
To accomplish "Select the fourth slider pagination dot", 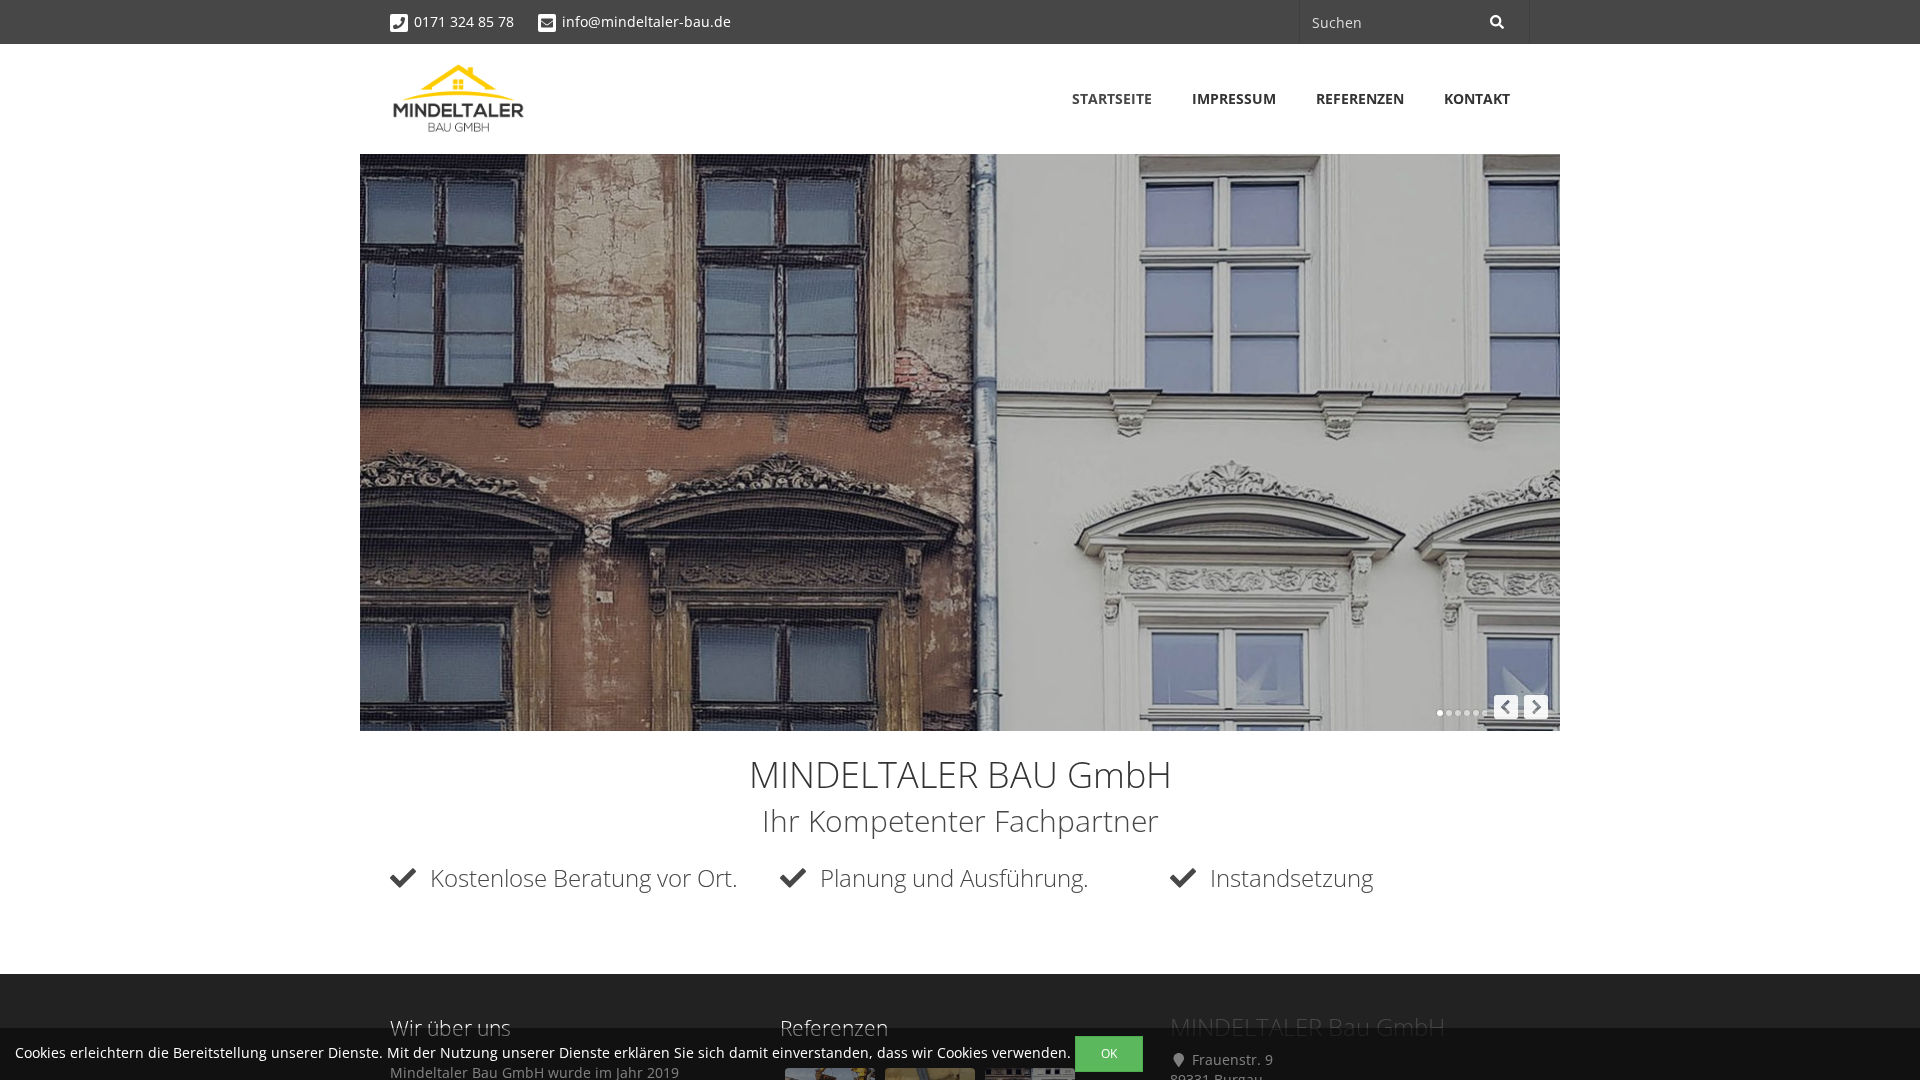I will tap(1467, 713).
